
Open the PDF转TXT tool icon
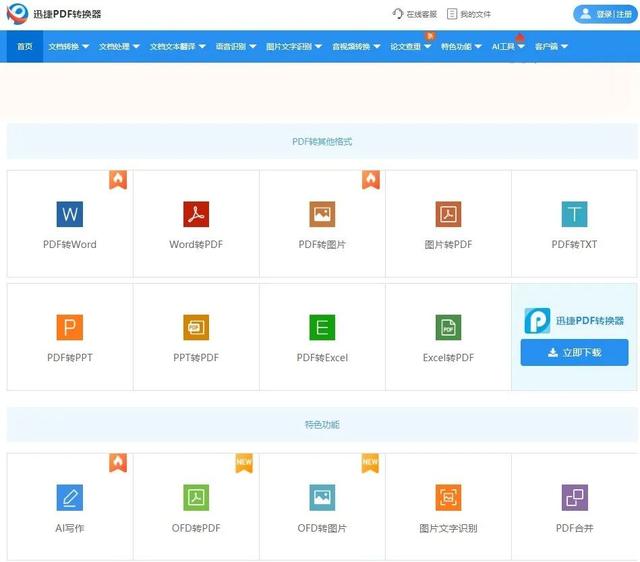574,214
